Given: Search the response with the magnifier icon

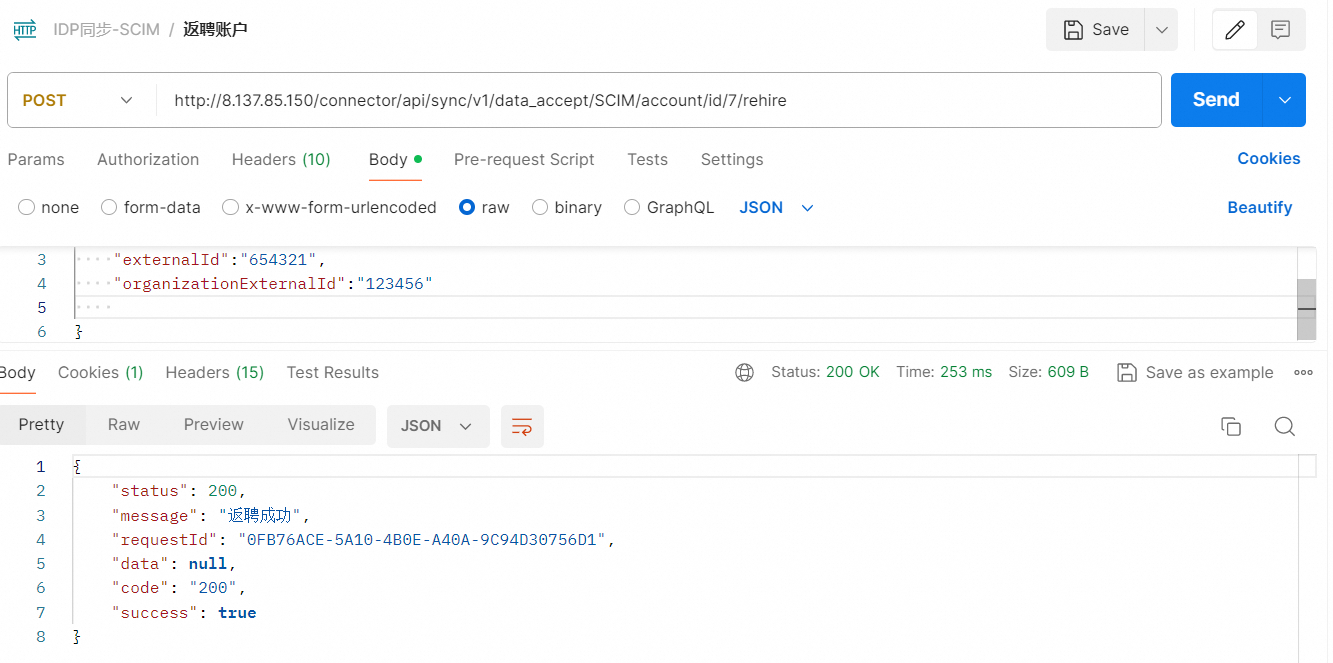Looking at the screenshot, I should click(1285, 427).
